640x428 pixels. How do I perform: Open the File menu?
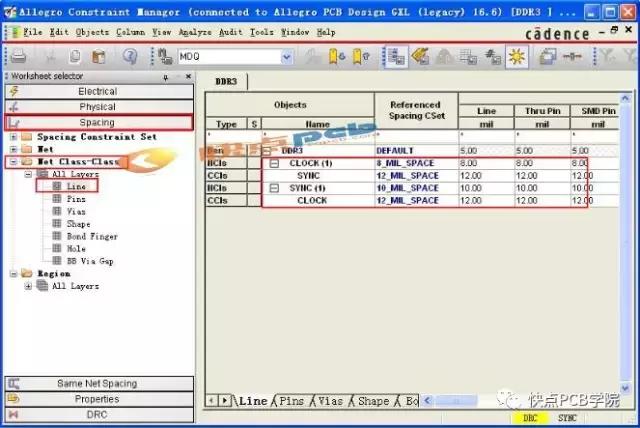tap(33, 32)
